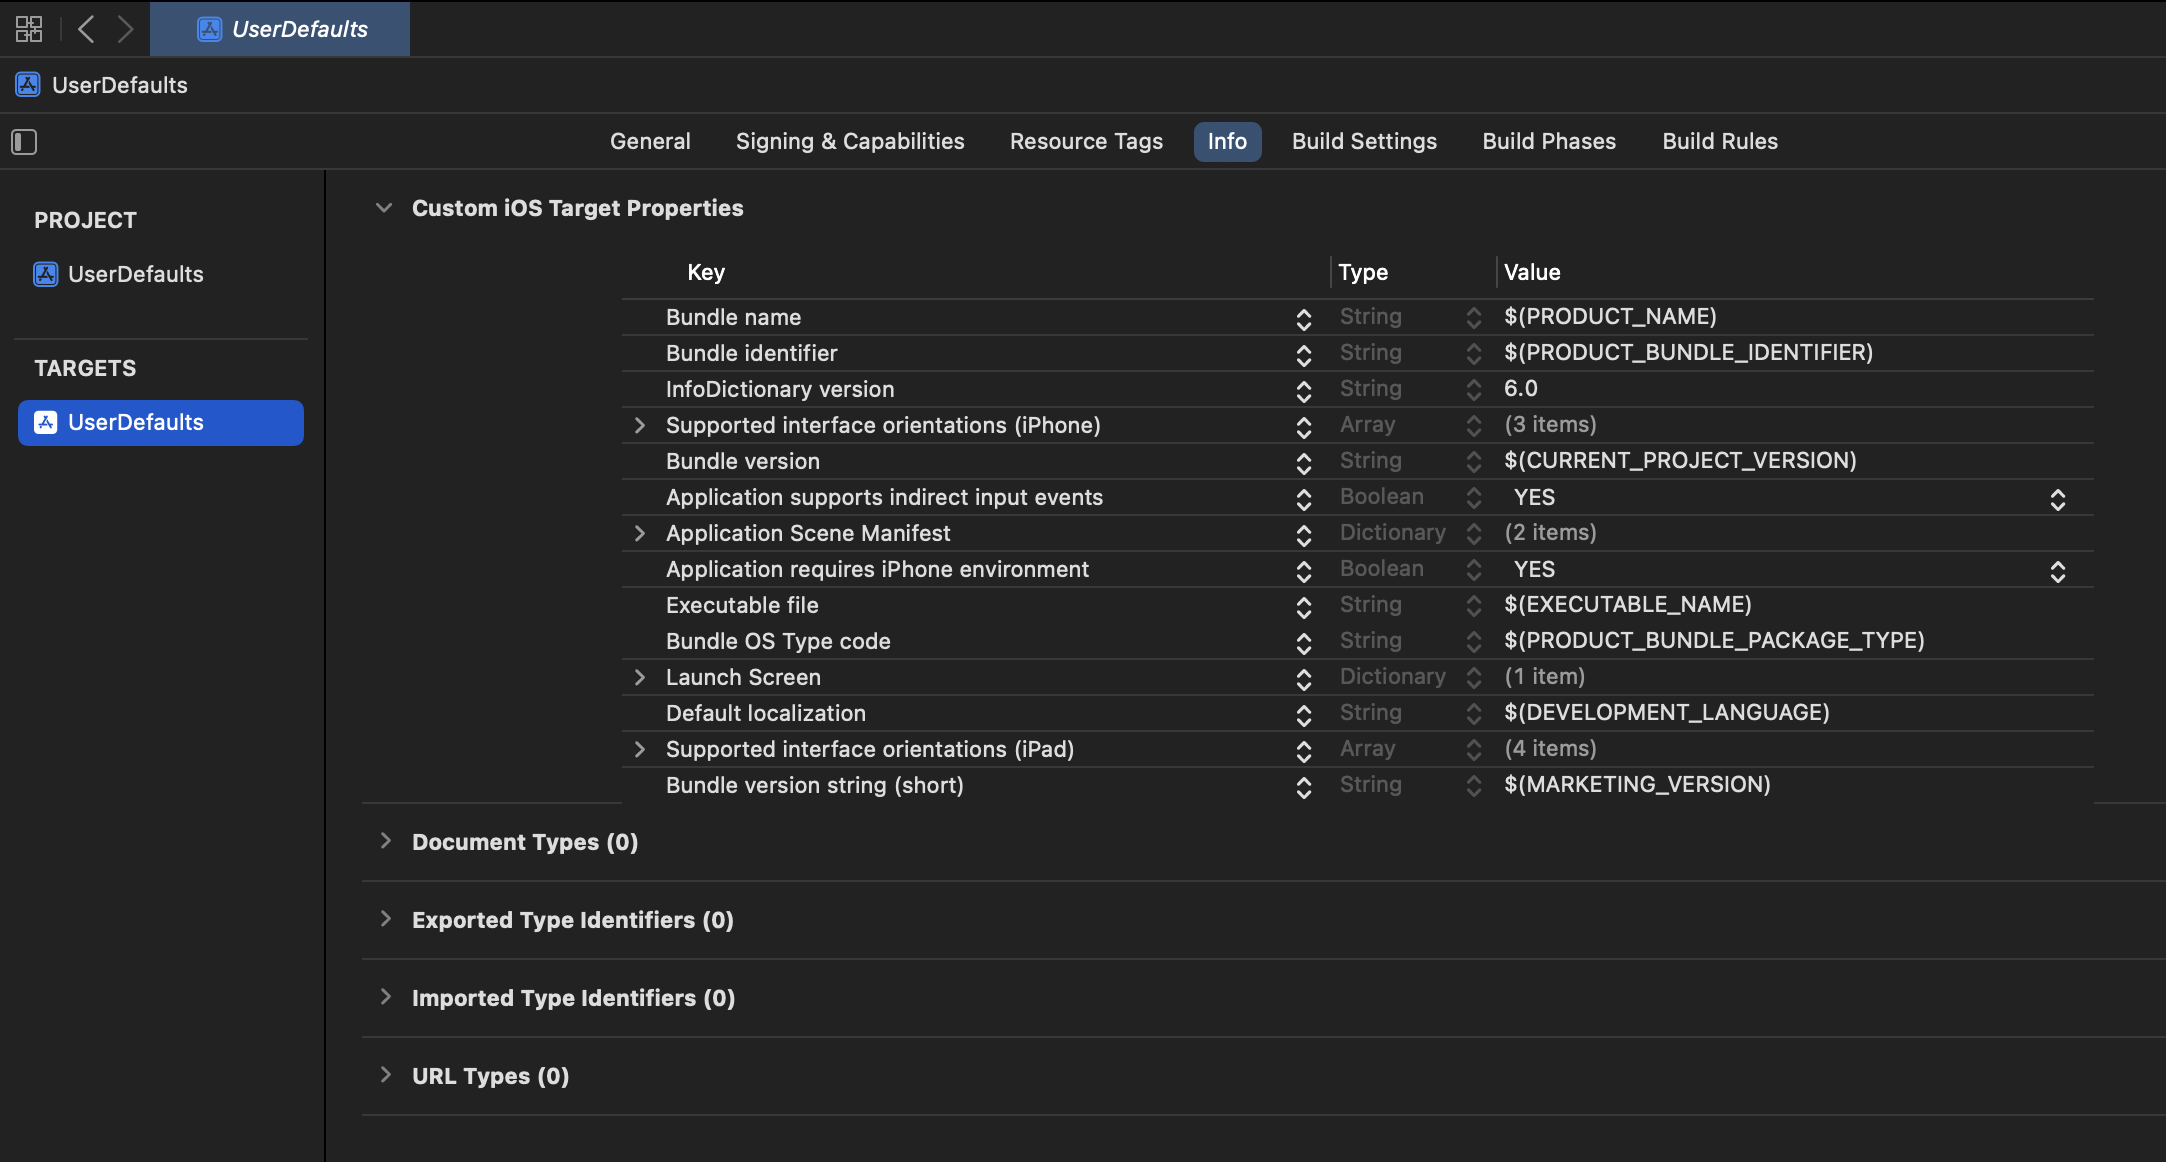Click the UserDefaults project icon in breadcrumb

(x=28, y=85)
